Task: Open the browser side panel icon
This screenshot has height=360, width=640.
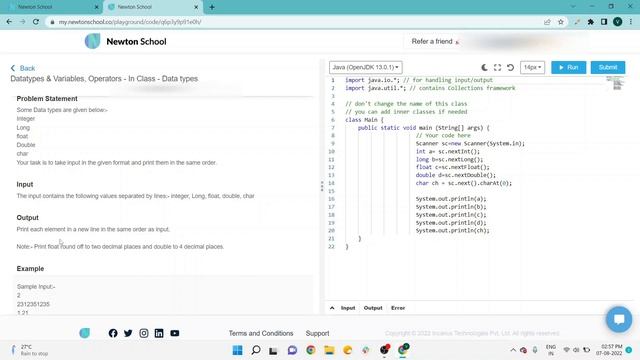Action: pos(604,22)
